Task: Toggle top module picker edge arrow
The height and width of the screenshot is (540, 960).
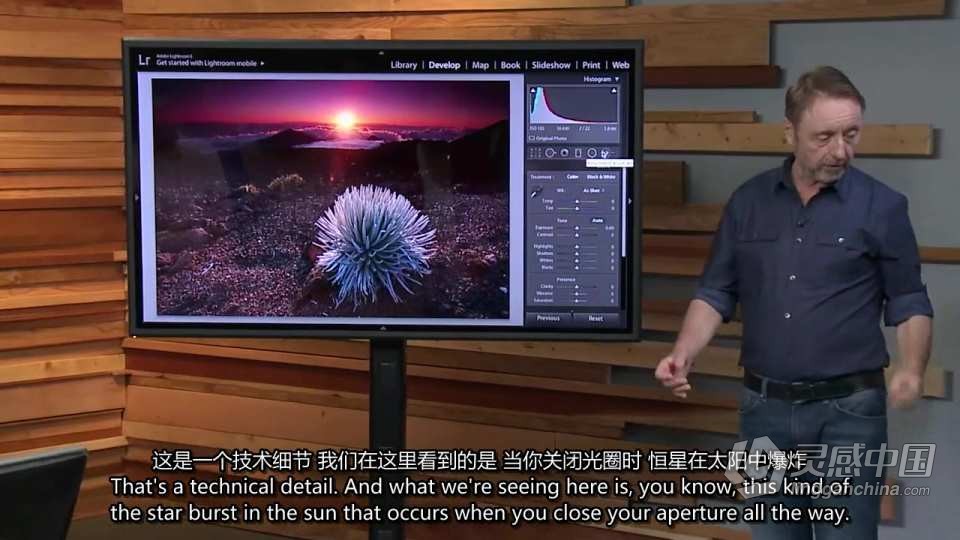Action: [x=381, y=54]
